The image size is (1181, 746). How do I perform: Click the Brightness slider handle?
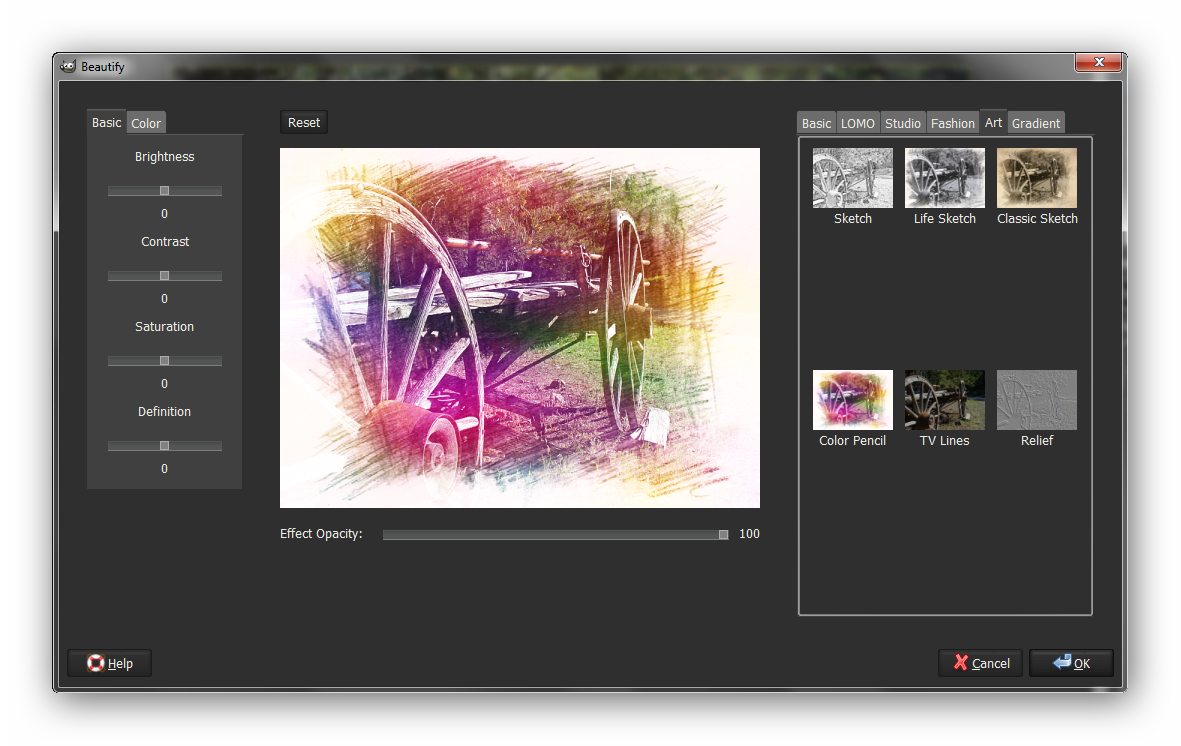[164, 191]
